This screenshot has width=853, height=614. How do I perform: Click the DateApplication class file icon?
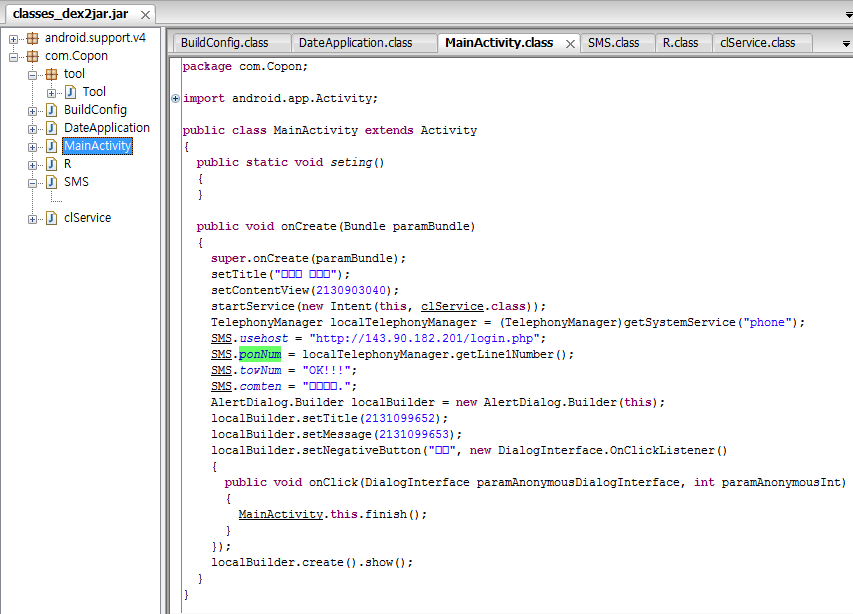(x=51, y=128)
